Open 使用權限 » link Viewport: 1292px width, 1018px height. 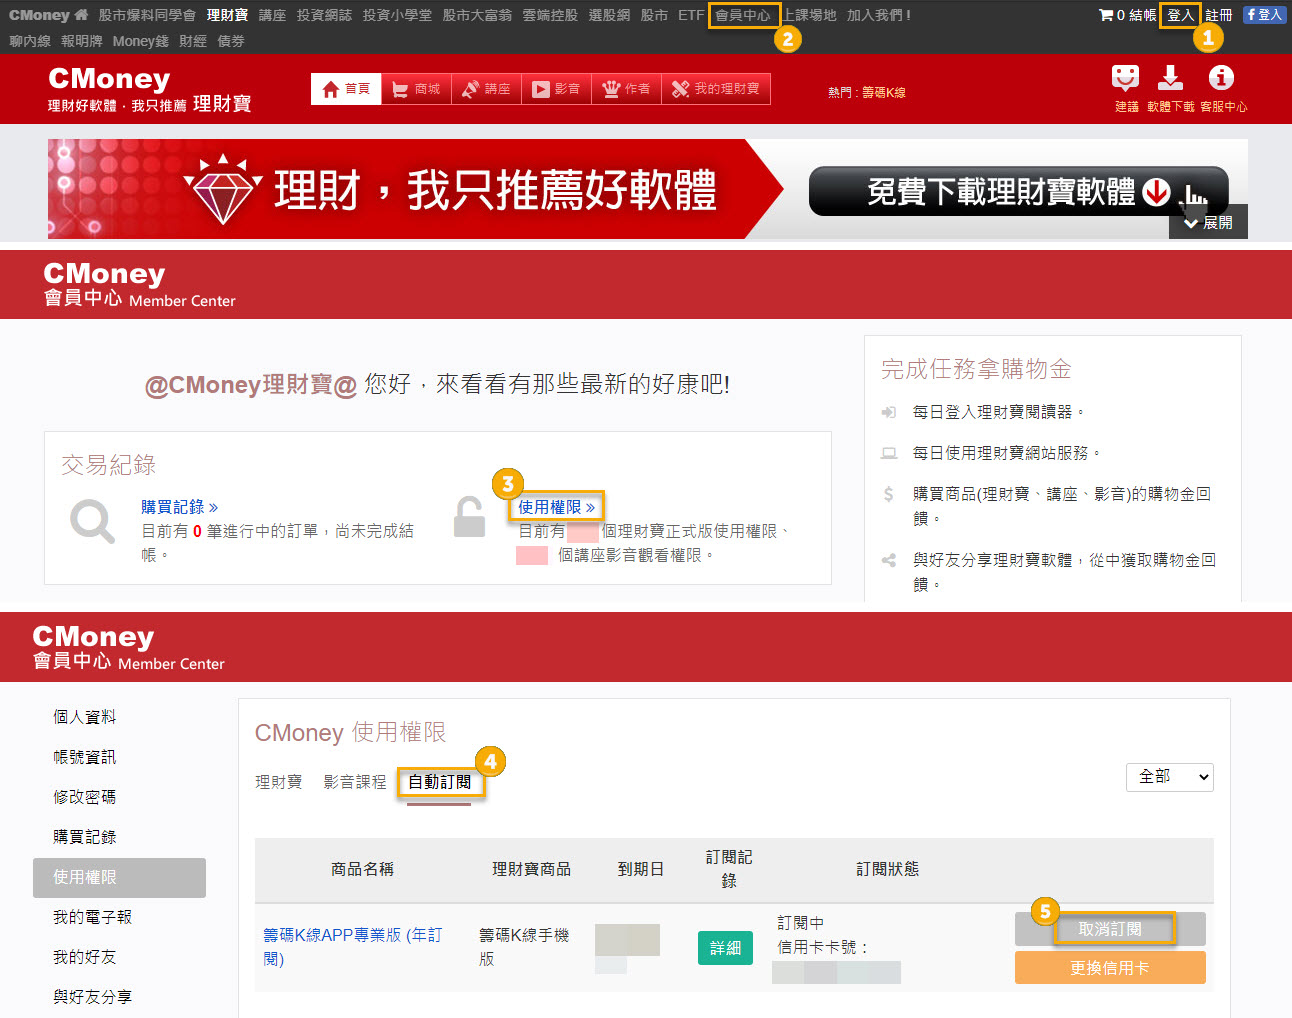click(x=557, y=507)
